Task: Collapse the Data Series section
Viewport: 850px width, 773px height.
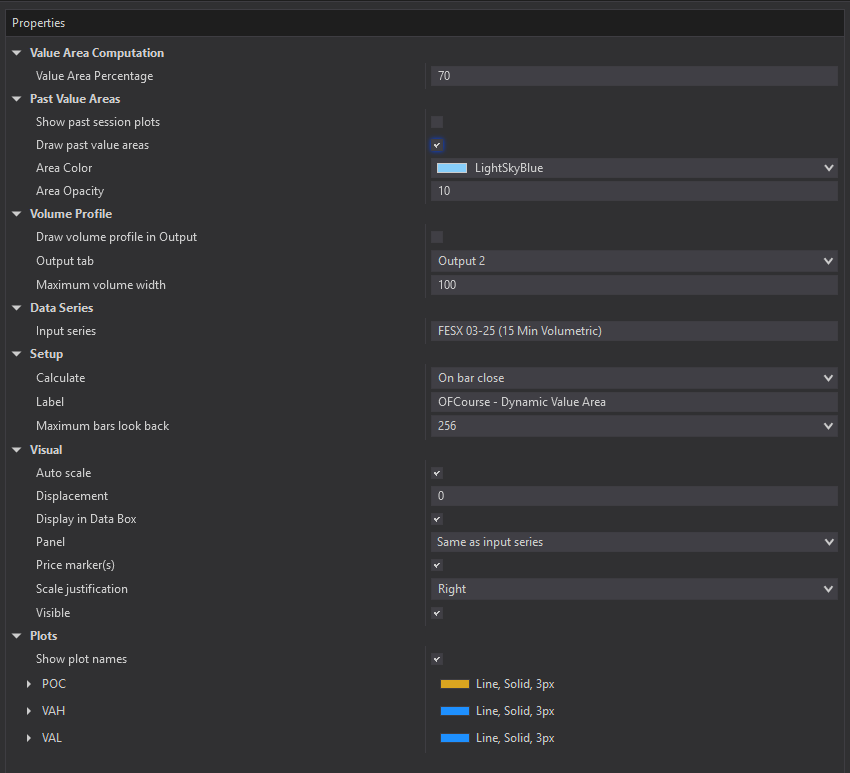Action: pos(17,308)
